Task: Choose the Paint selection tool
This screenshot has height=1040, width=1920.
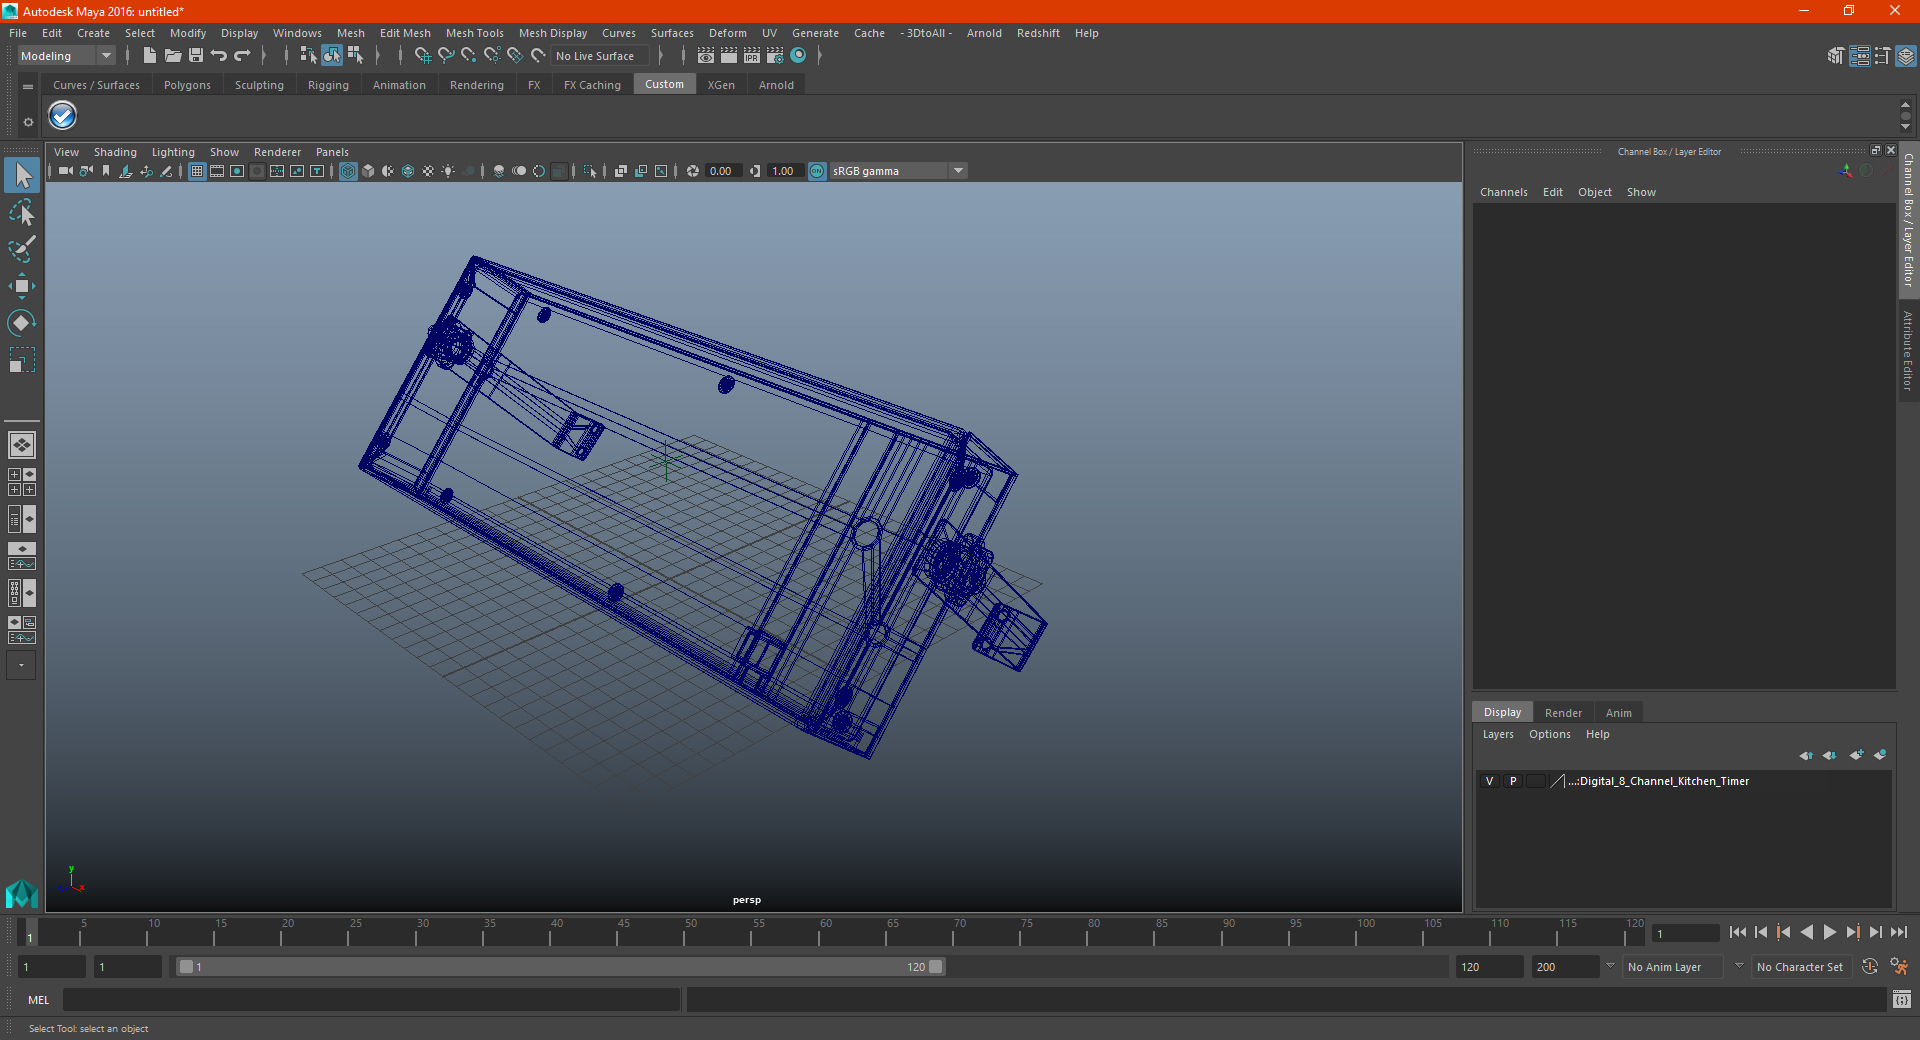Action: tap(22, 249)
